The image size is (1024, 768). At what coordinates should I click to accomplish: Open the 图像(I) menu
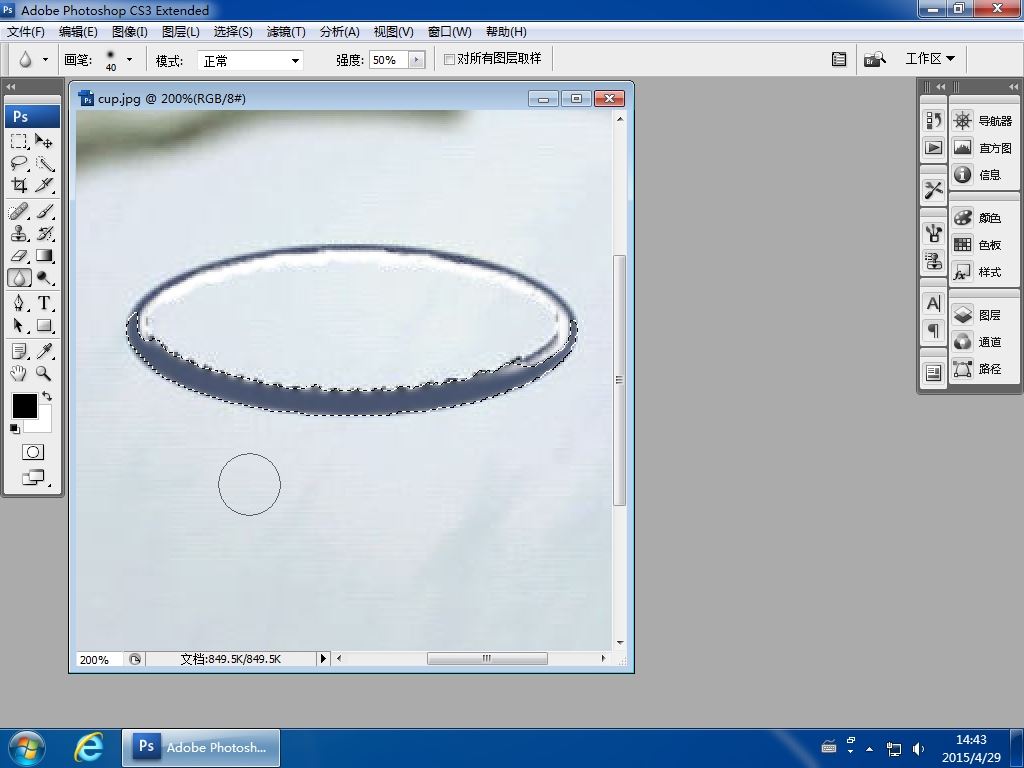[x=129, y=31]
